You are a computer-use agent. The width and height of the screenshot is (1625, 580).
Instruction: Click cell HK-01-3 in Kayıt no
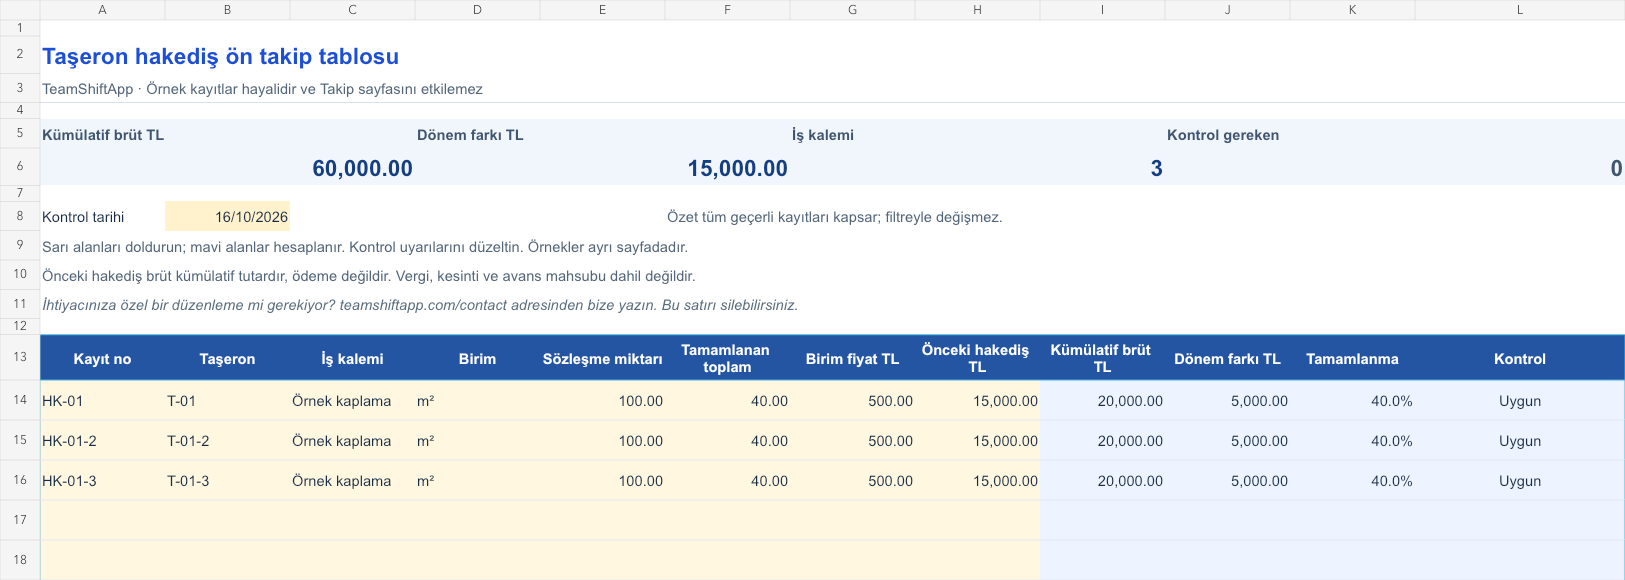[102, 481]
